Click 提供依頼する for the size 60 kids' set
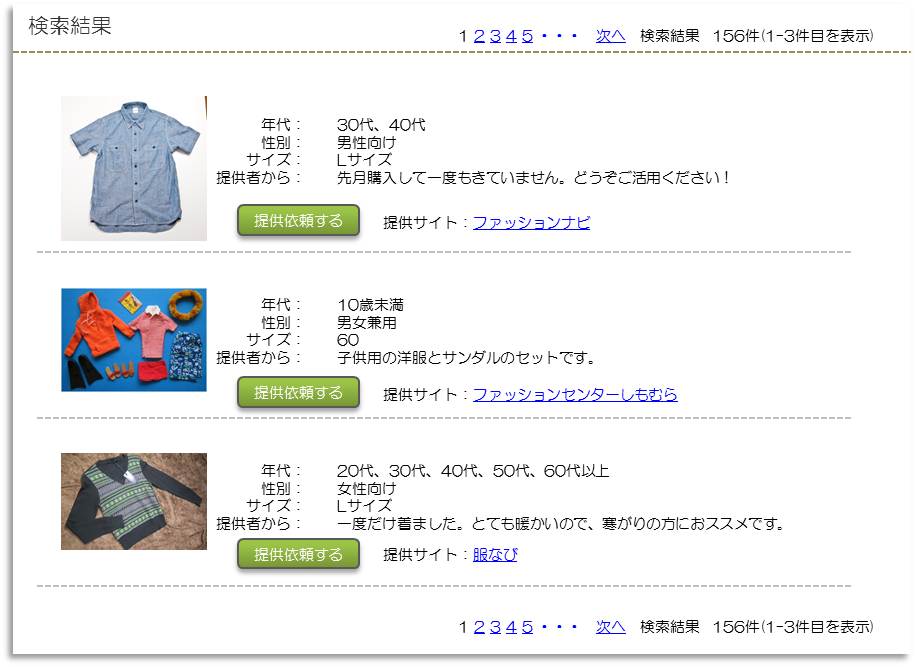Screen dimensions: 915x667 pyautogui.click(x=298, y=393)
